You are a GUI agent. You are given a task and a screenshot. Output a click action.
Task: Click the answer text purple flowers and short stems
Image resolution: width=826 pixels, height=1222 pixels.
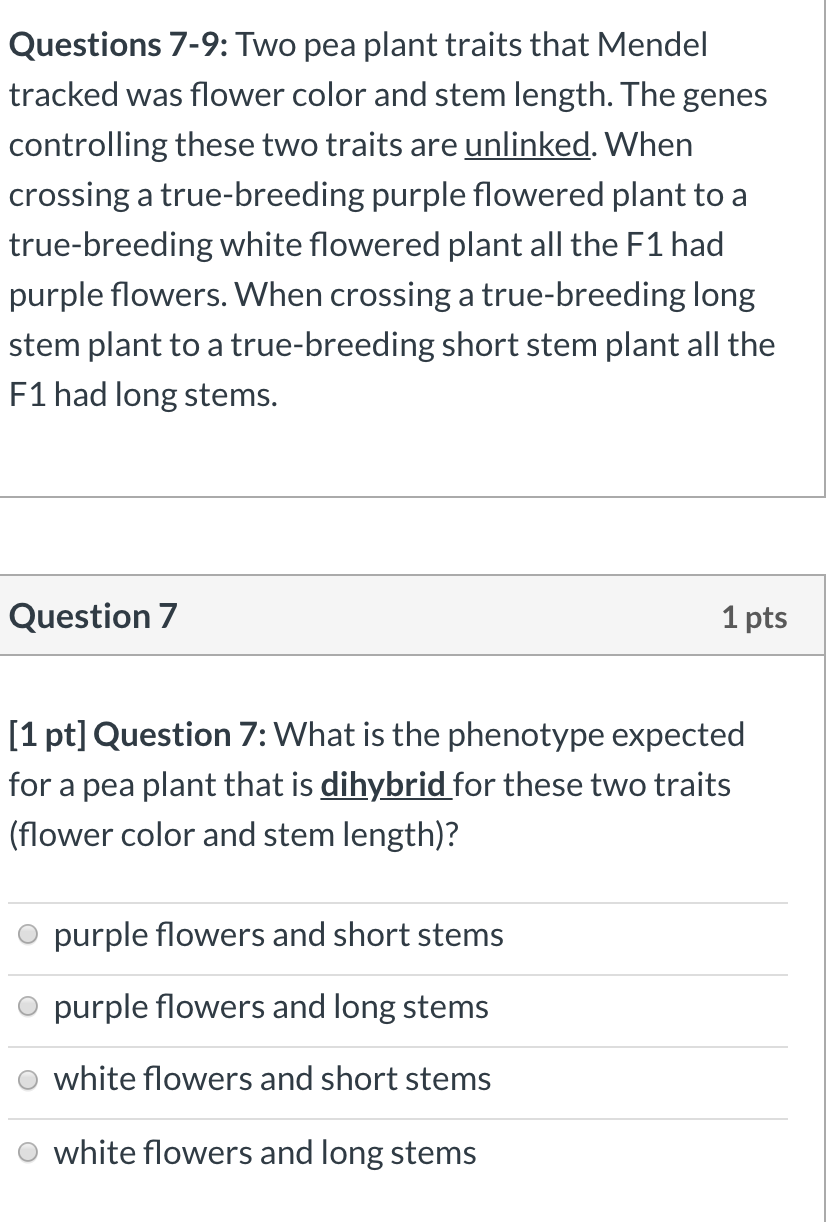click(x=279, y=934)
